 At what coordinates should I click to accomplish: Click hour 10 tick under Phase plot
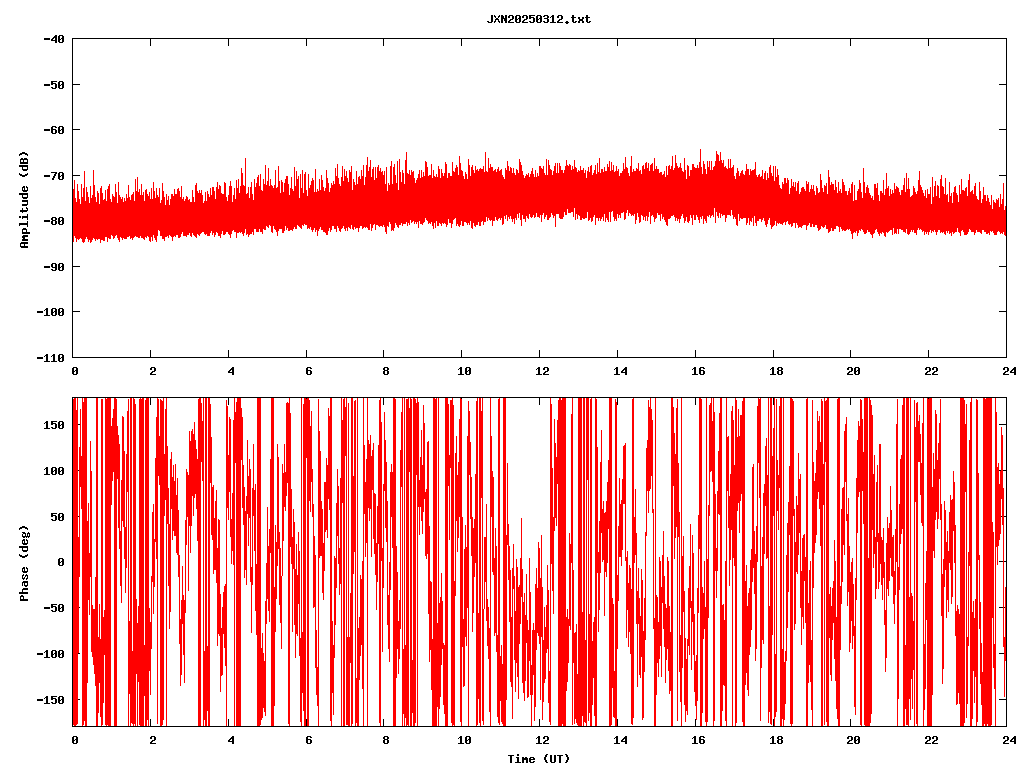click(464, 741)
